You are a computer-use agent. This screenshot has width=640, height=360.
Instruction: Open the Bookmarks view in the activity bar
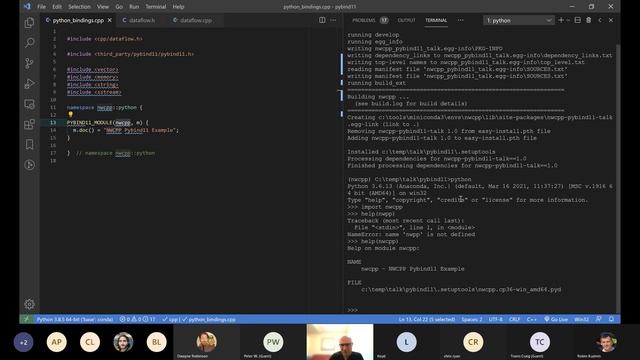click(x=29, y=144)
